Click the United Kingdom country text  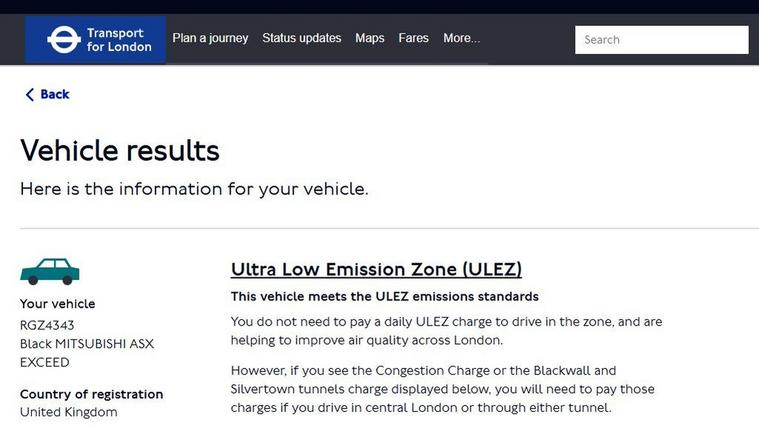(68, 412)
